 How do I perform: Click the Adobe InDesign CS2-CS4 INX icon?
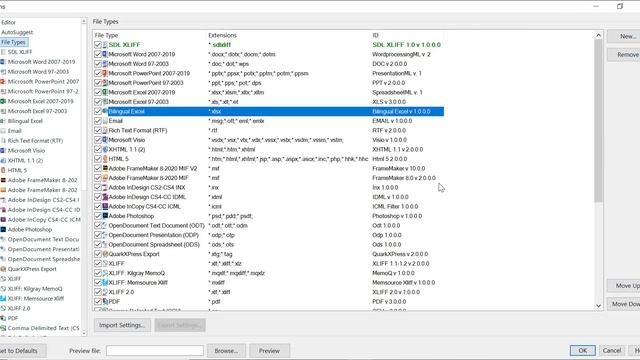click(x=105, y=187)
